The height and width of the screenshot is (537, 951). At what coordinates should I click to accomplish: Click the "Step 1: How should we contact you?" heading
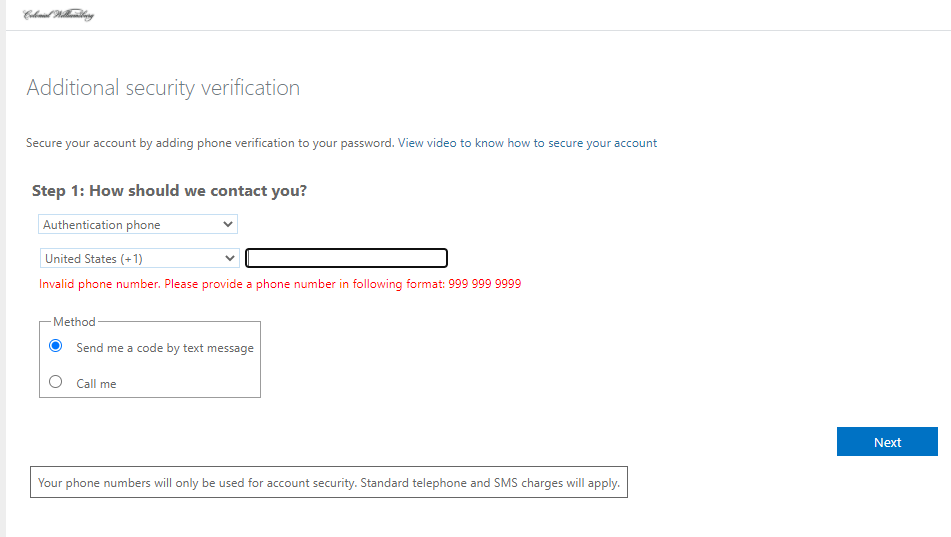tap(169, 191)
